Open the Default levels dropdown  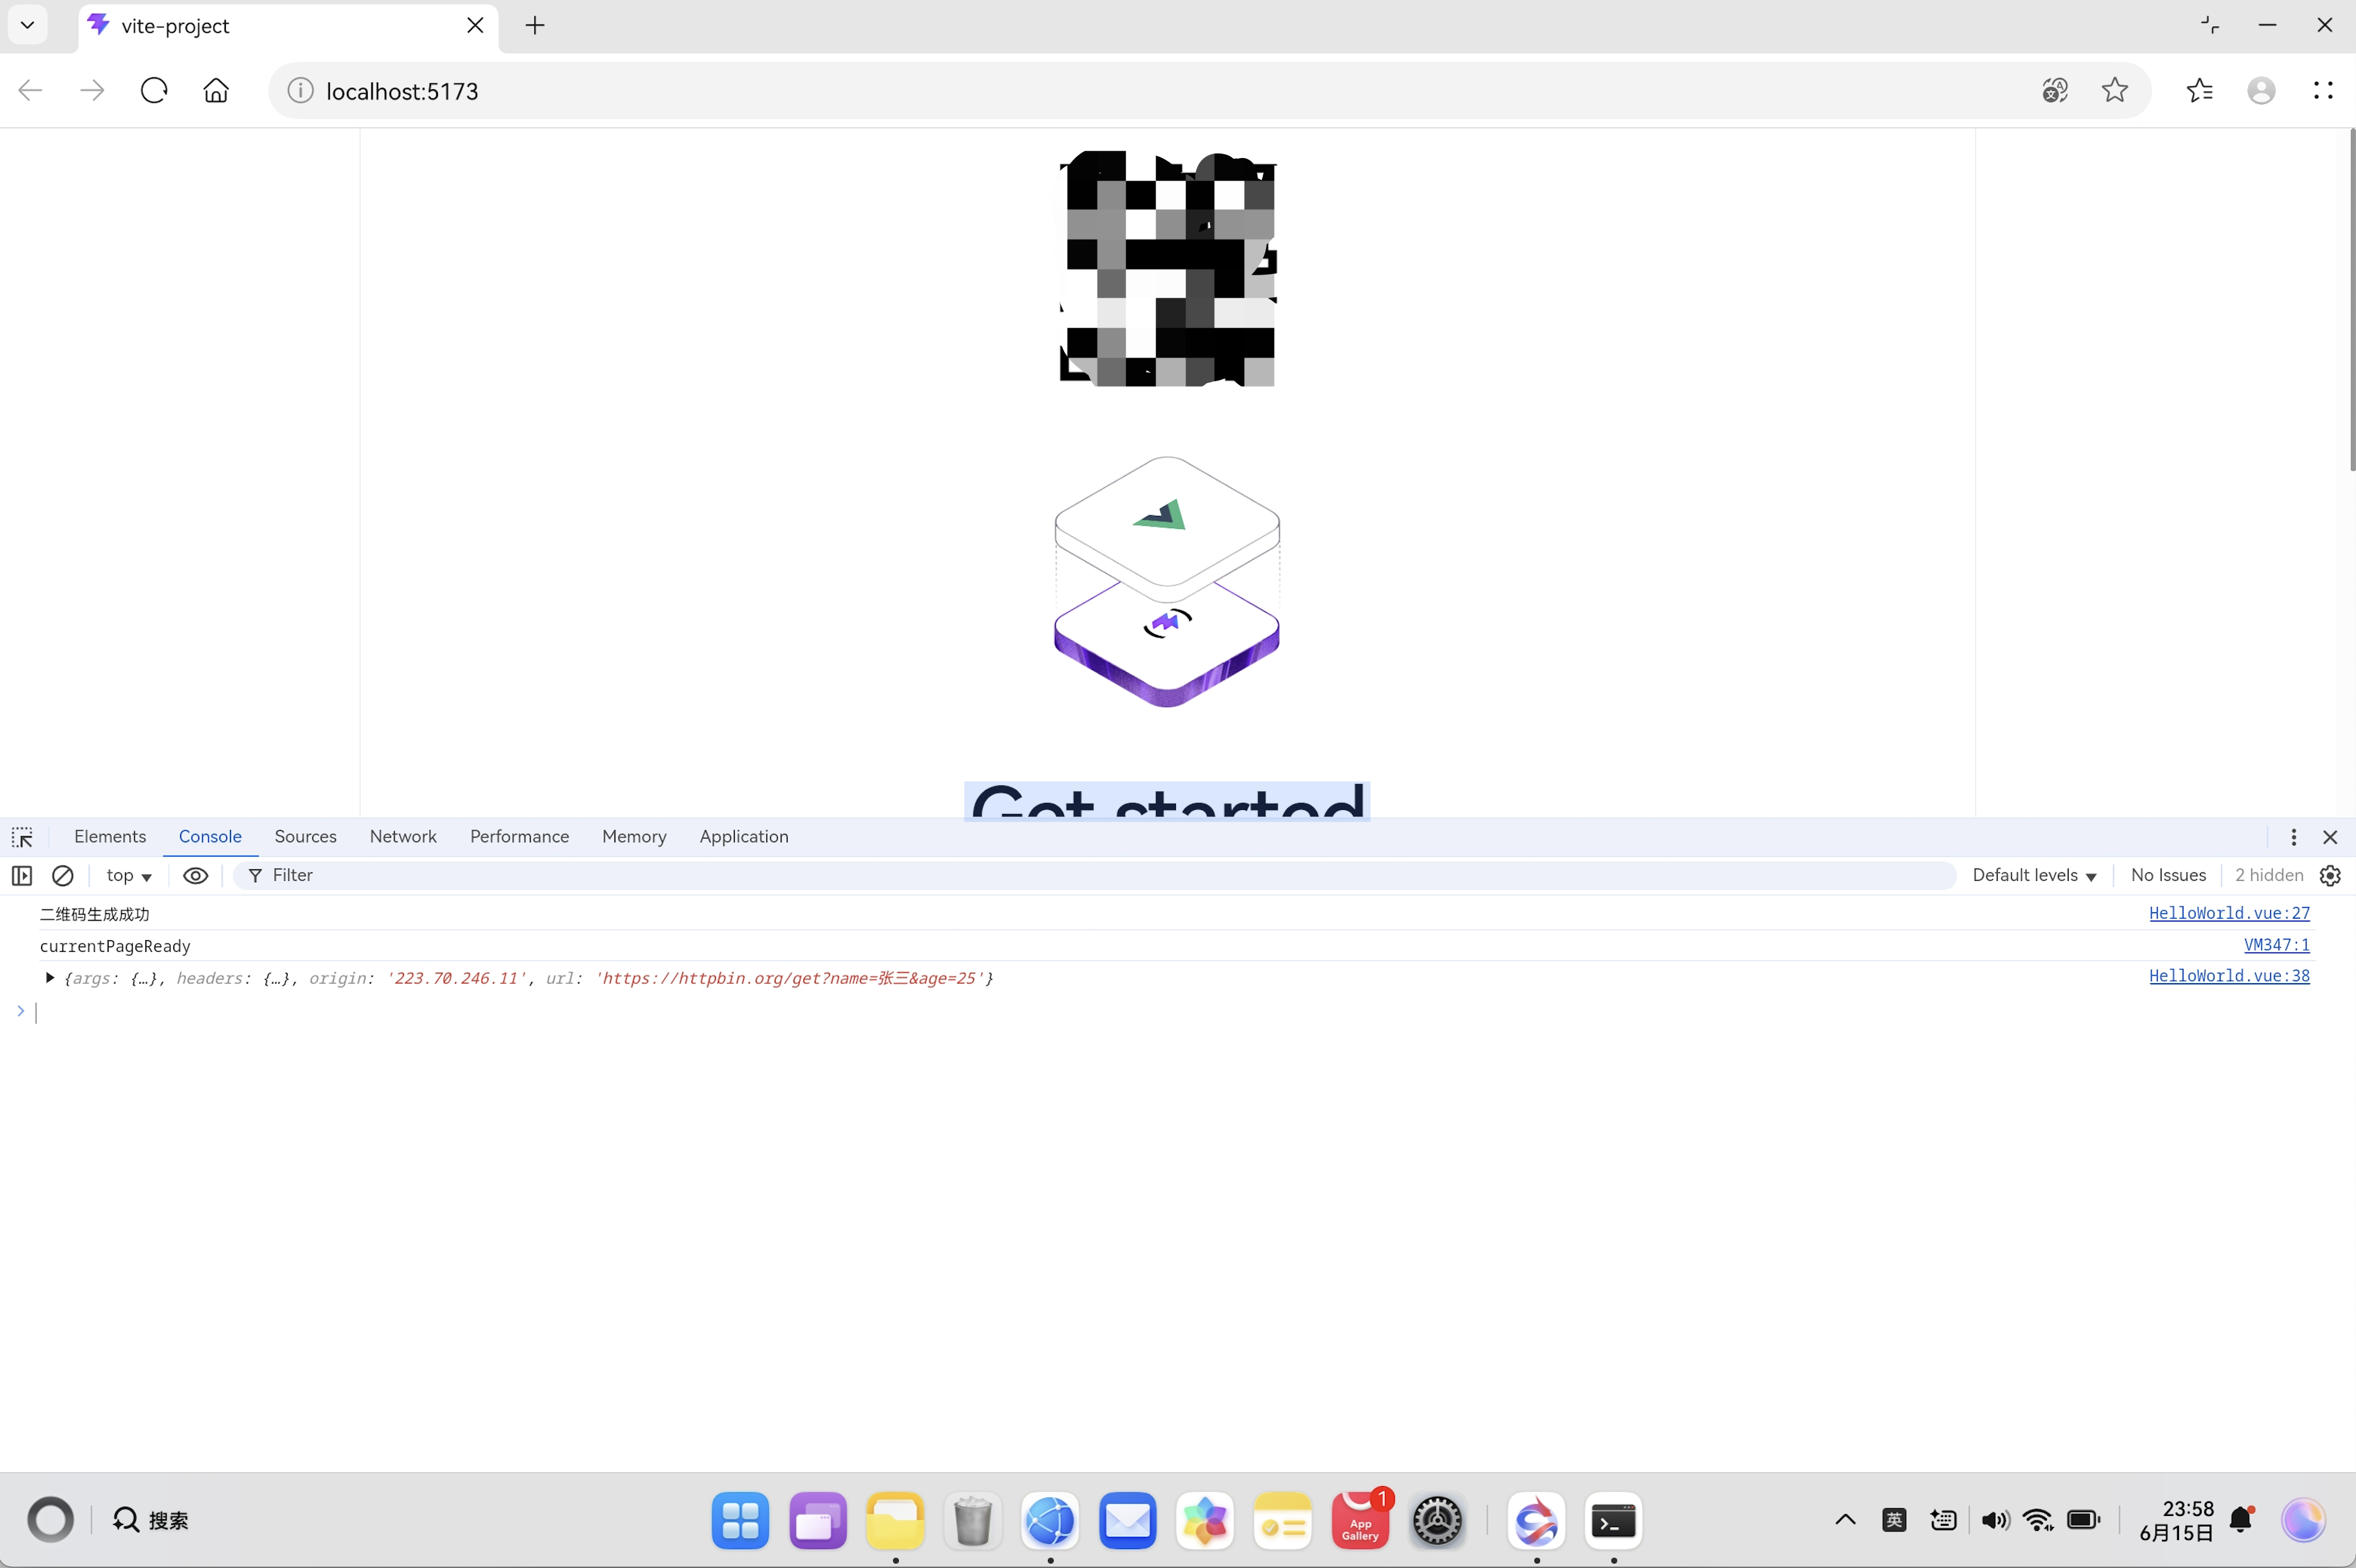coord(2034,876)
